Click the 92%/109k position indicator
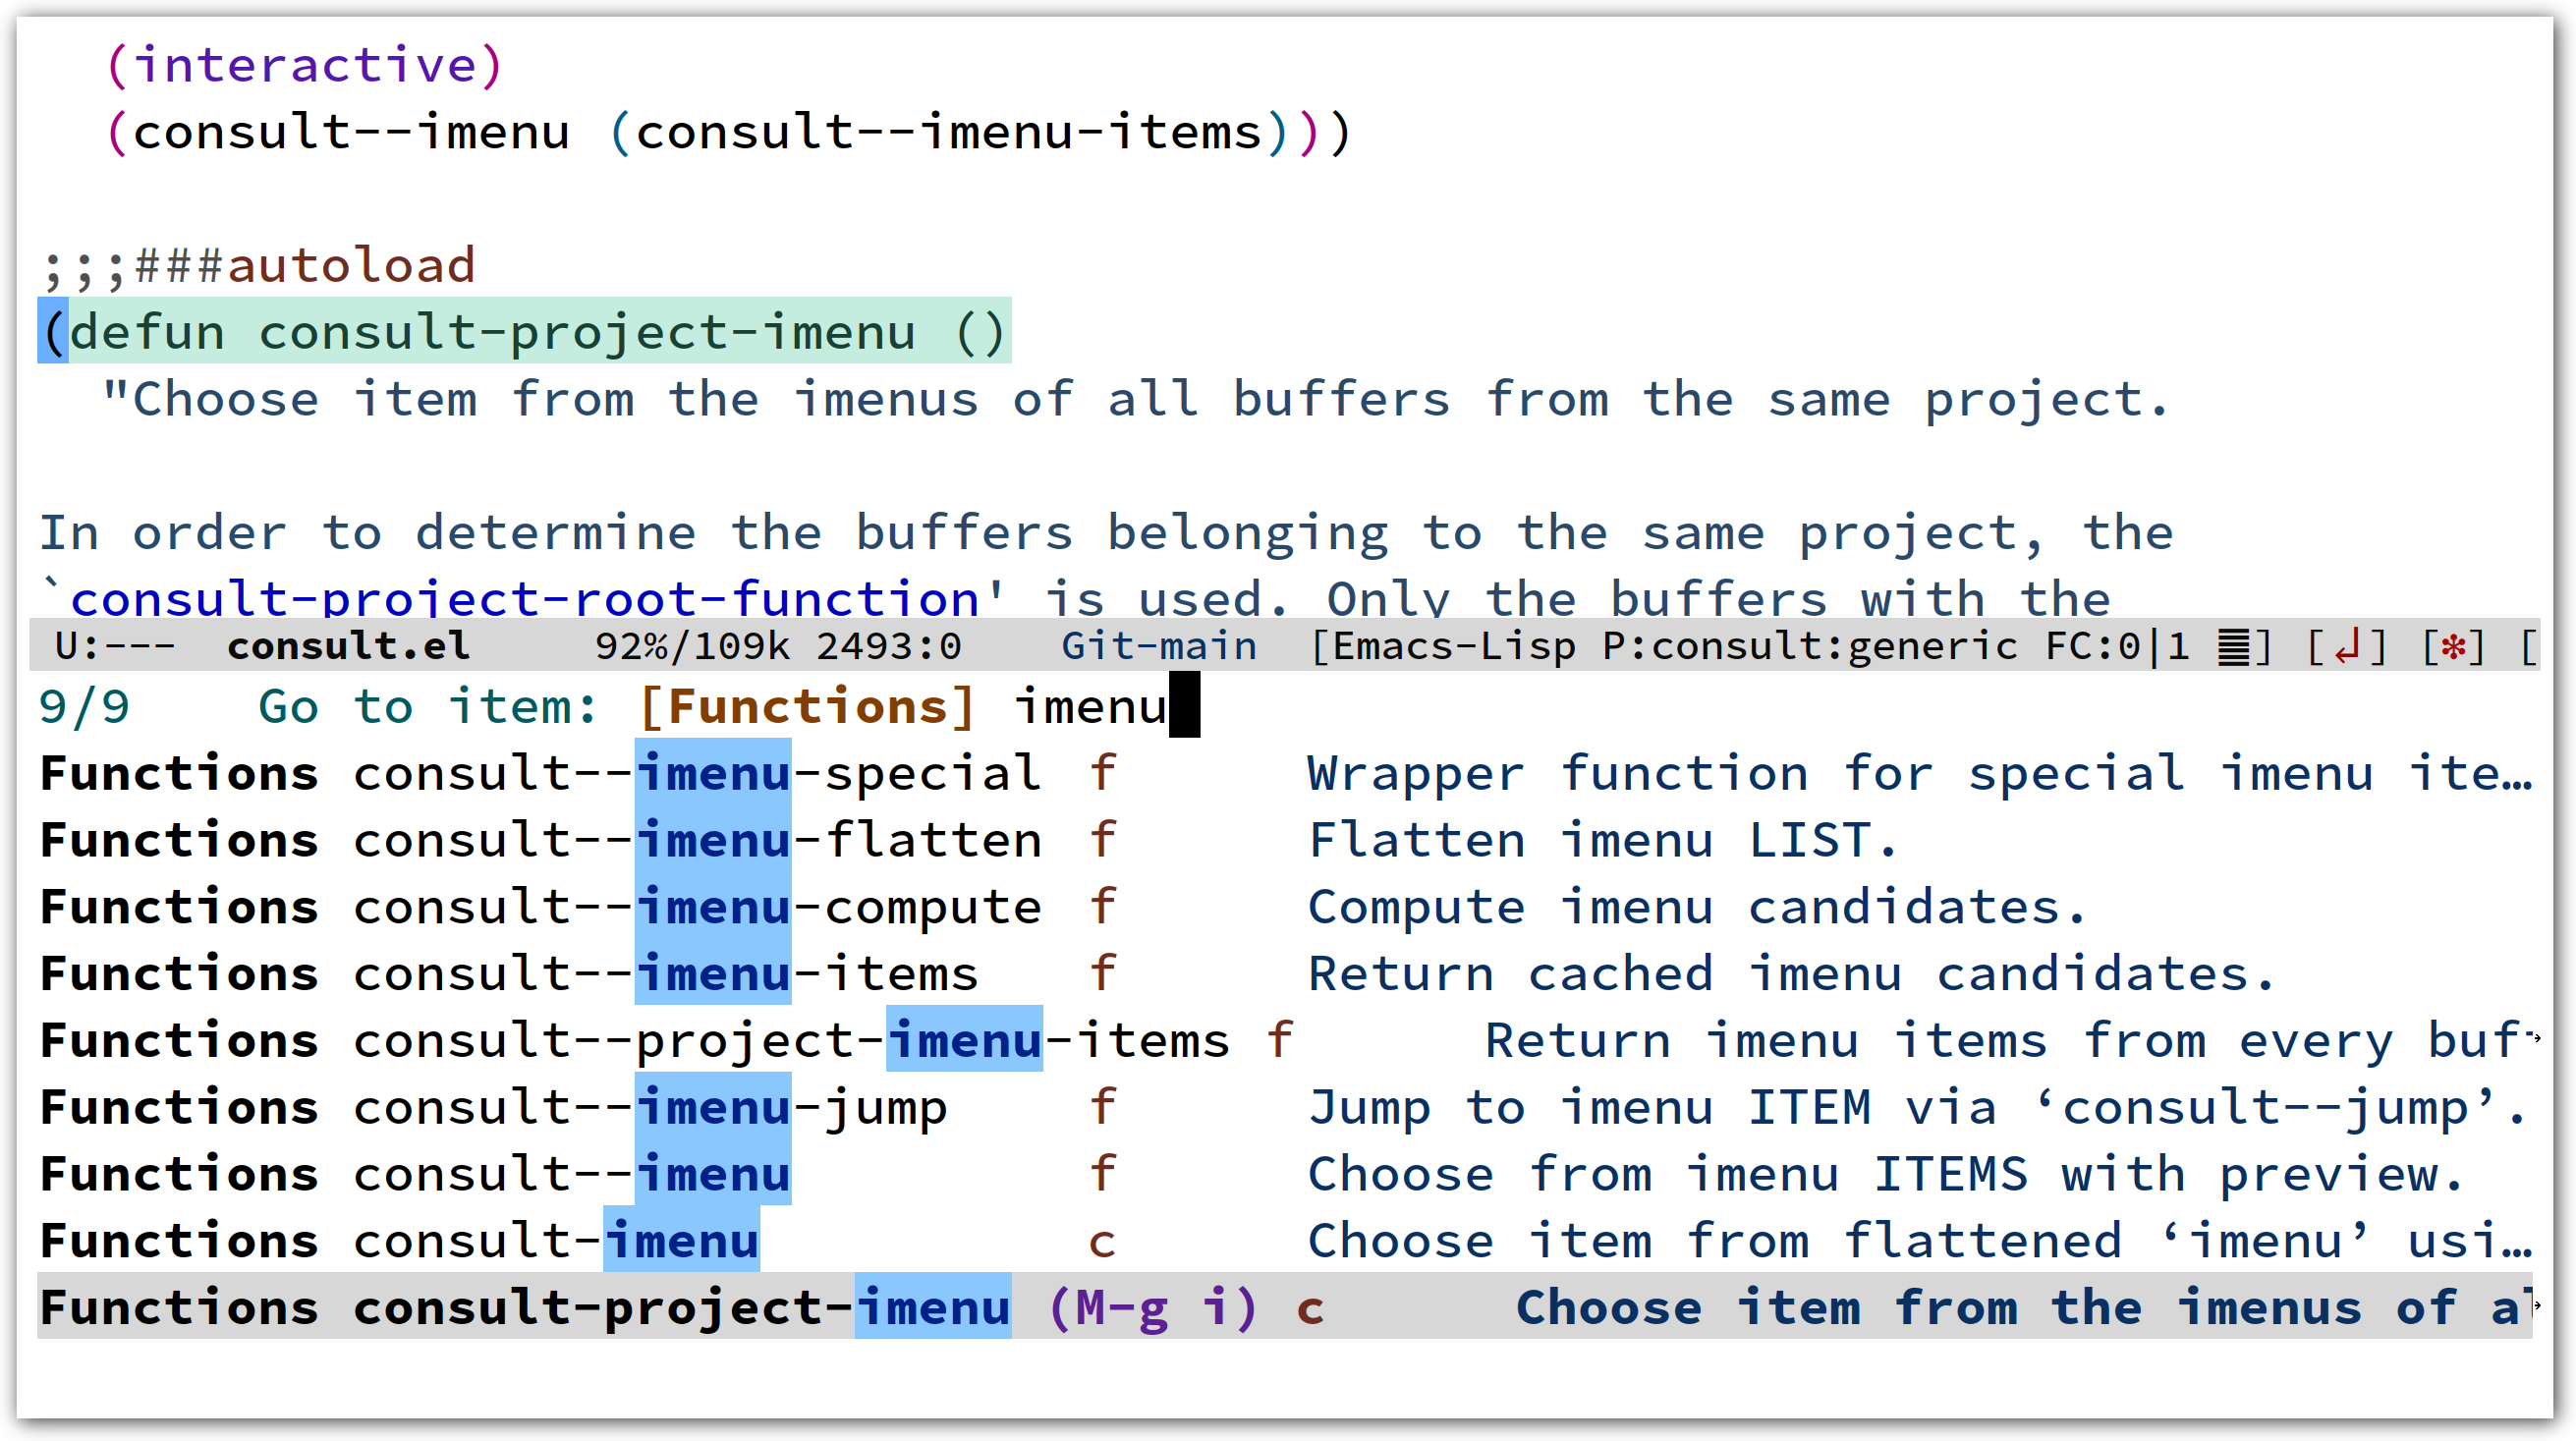Viewport: 2576px width, 1441px height. 692,647
